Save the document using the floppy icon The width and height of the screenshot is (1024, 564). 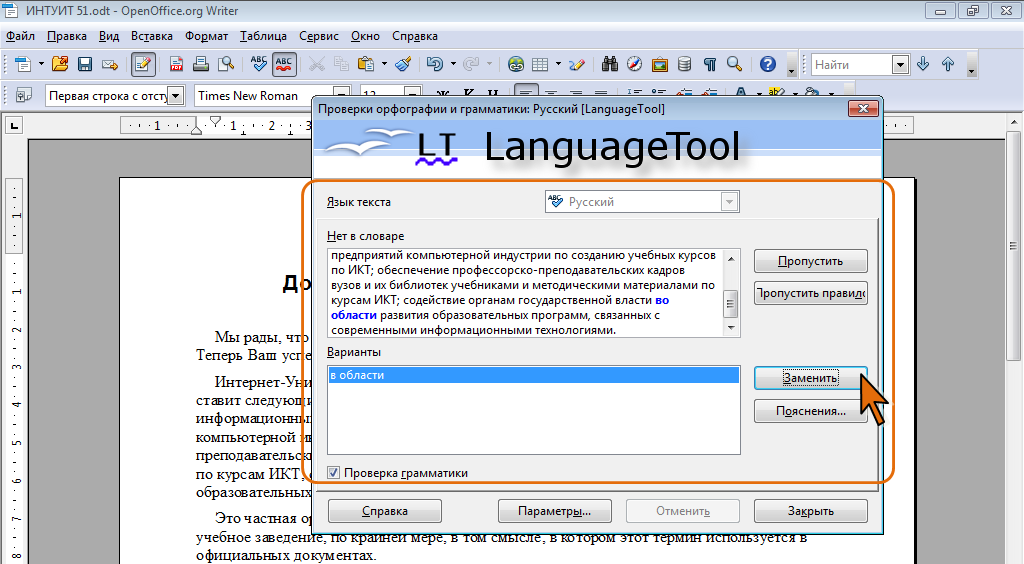85,64
